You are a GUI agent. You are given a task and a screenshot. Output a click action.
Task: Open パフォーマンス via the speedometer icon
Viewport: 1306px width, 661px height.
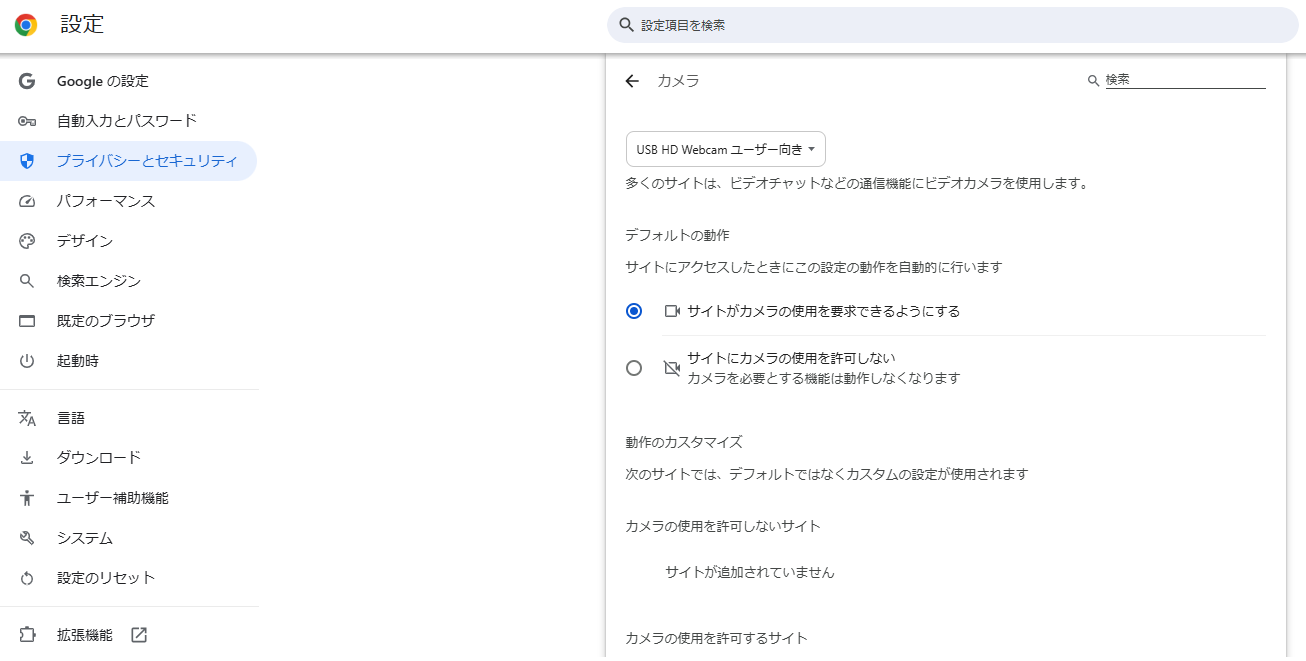point(26,201)
